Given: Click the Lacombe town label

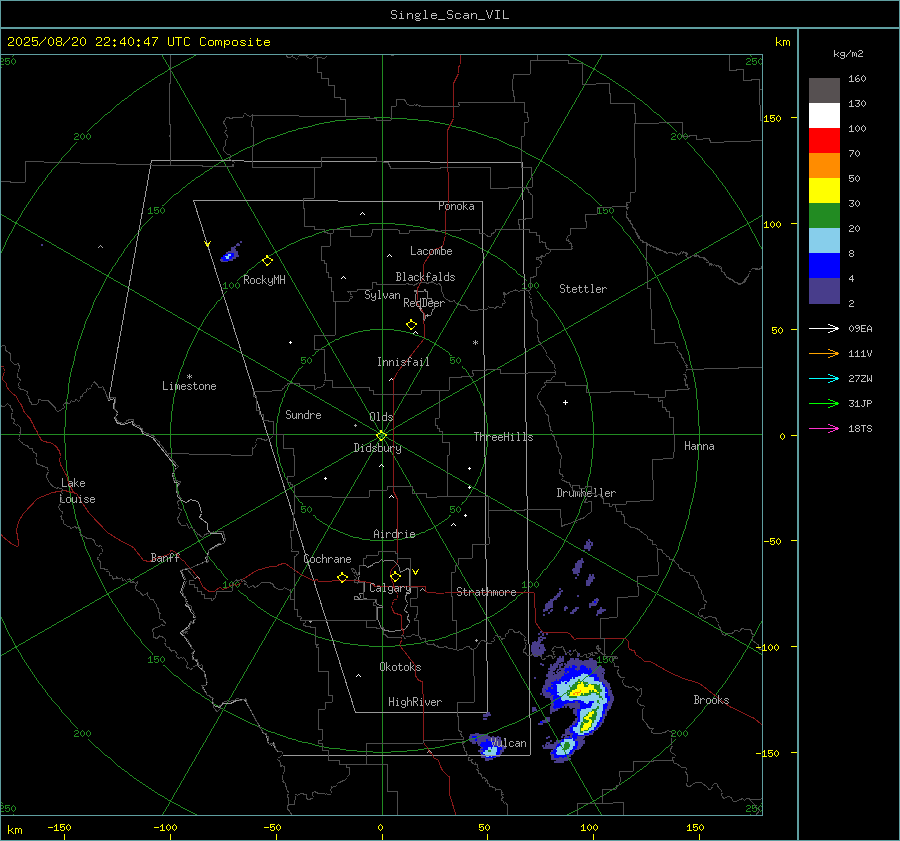Looking at the screenshot, I should coord(431,251).
